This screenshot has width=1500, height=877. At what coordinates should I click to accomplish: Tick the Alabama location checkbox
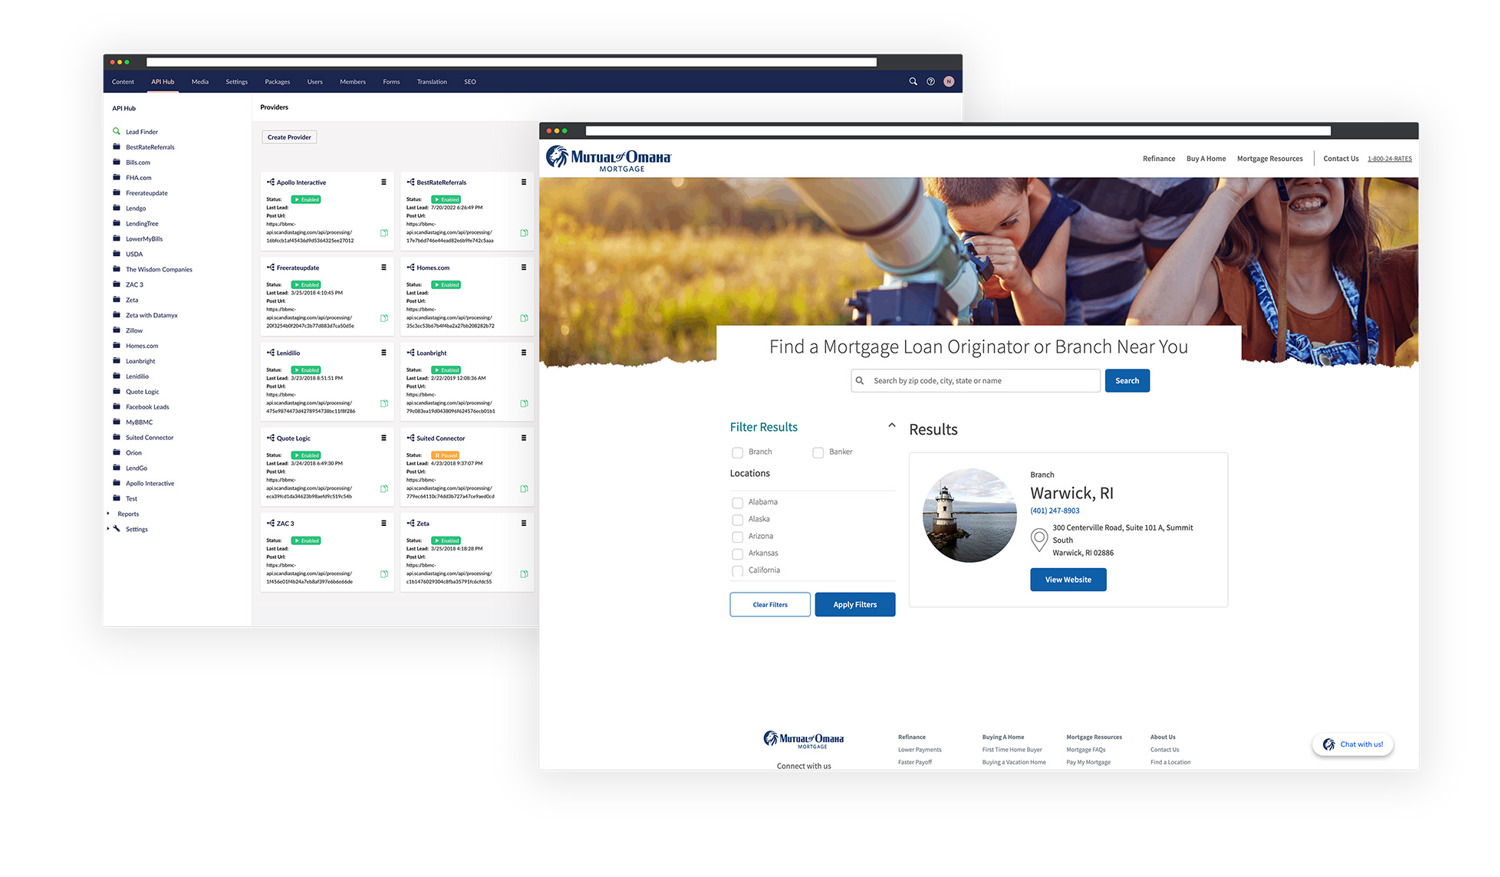[x=737, y=503]
